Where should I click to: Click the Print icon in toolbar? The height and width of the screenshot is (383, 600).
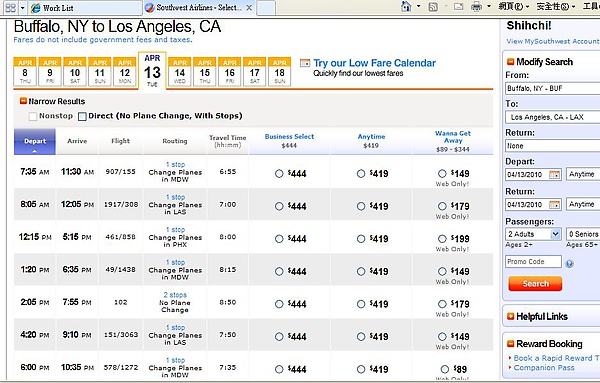tap(476, 7)
